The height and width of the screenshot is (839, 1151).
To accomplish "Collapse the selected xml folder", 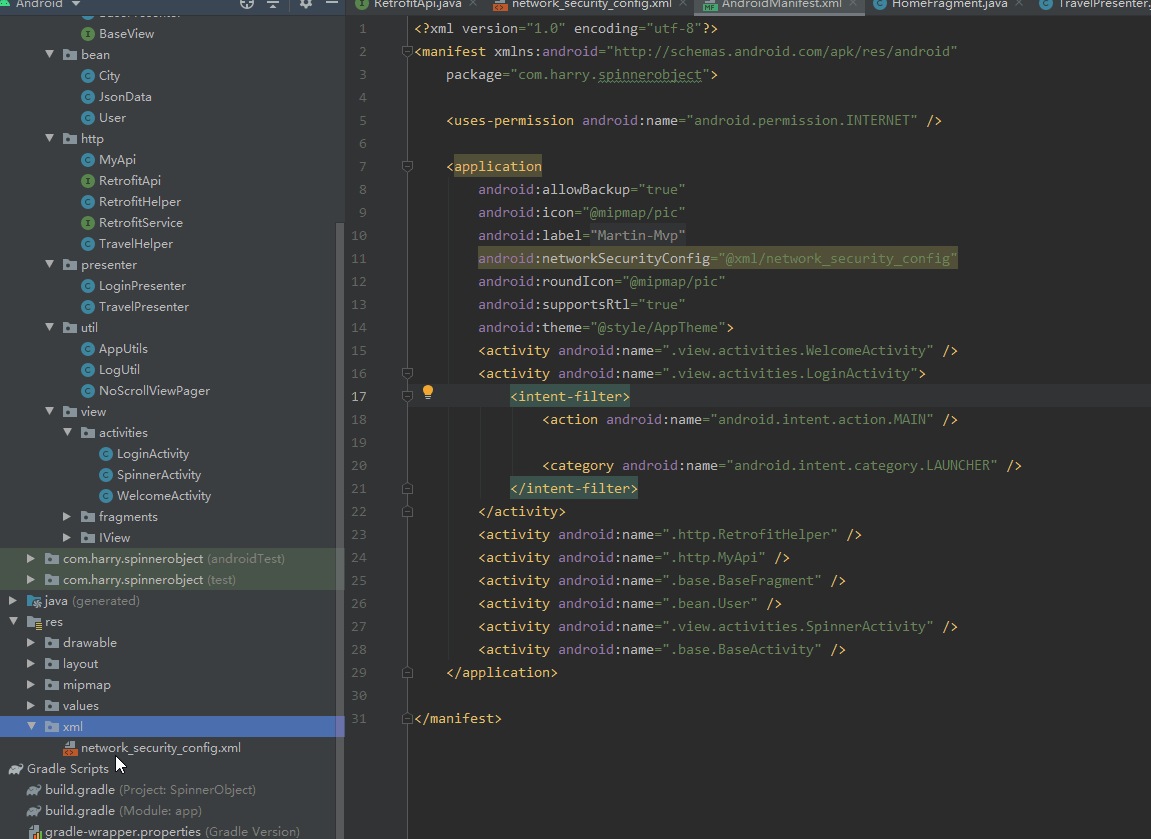I will pos(32,726).
